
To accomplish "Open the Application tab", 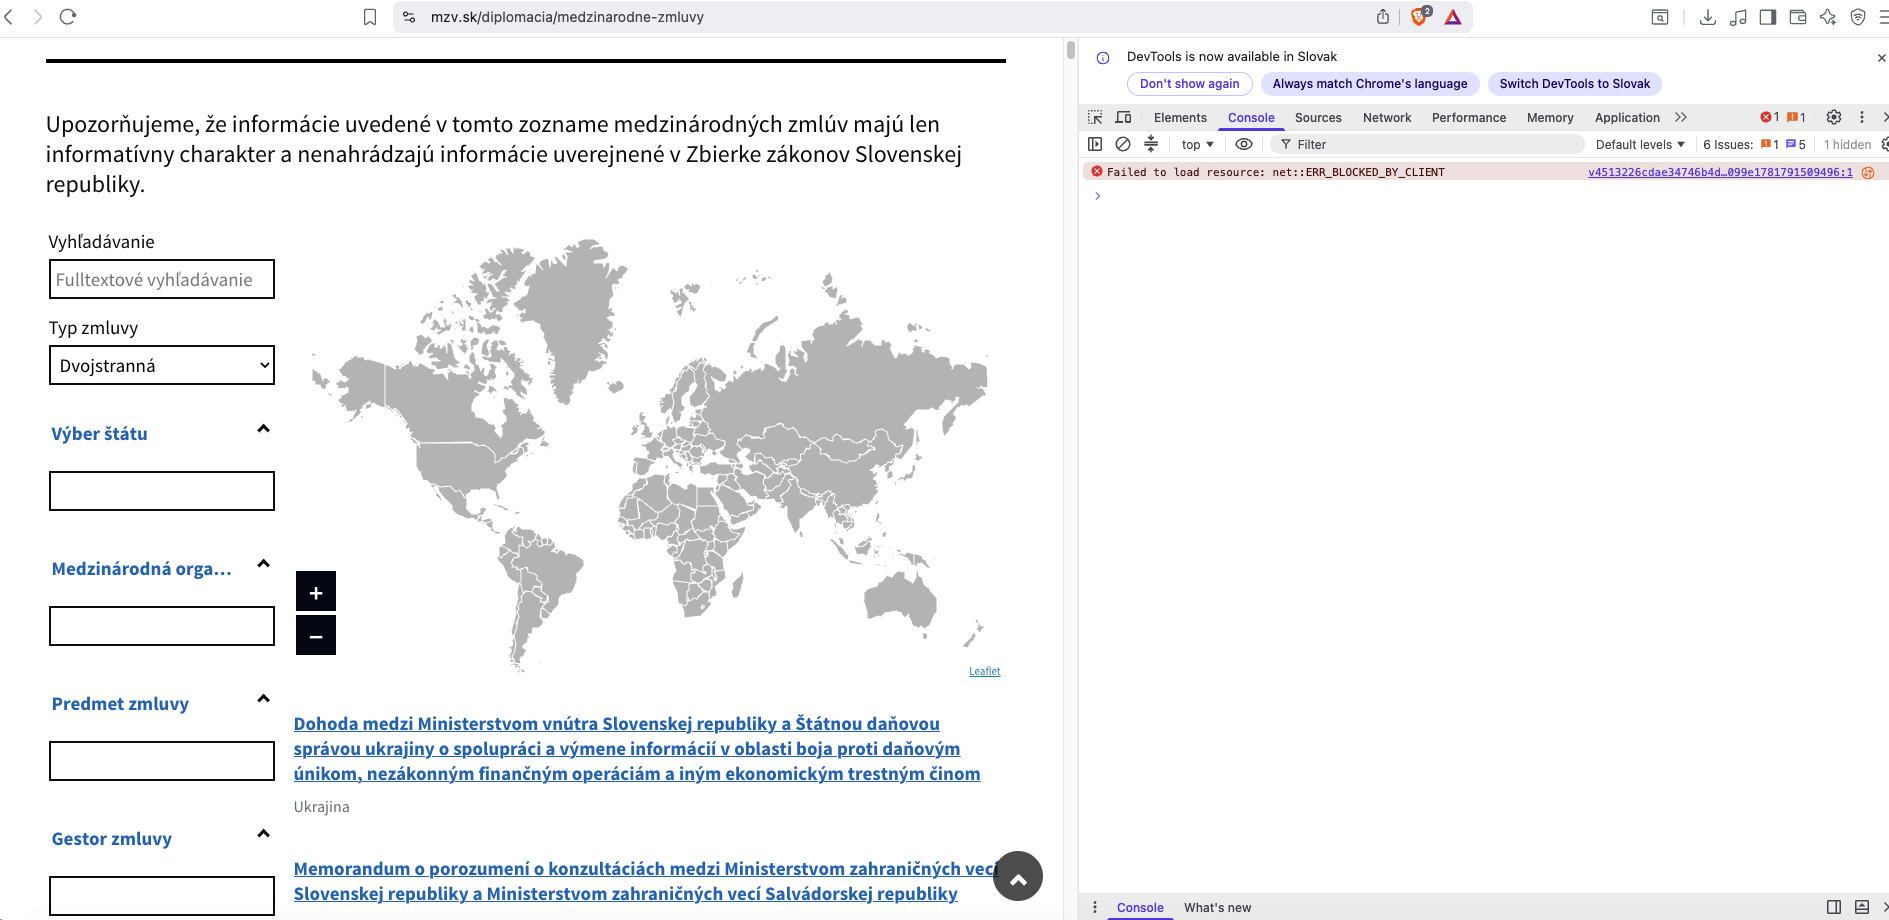I will (1627, 117).
